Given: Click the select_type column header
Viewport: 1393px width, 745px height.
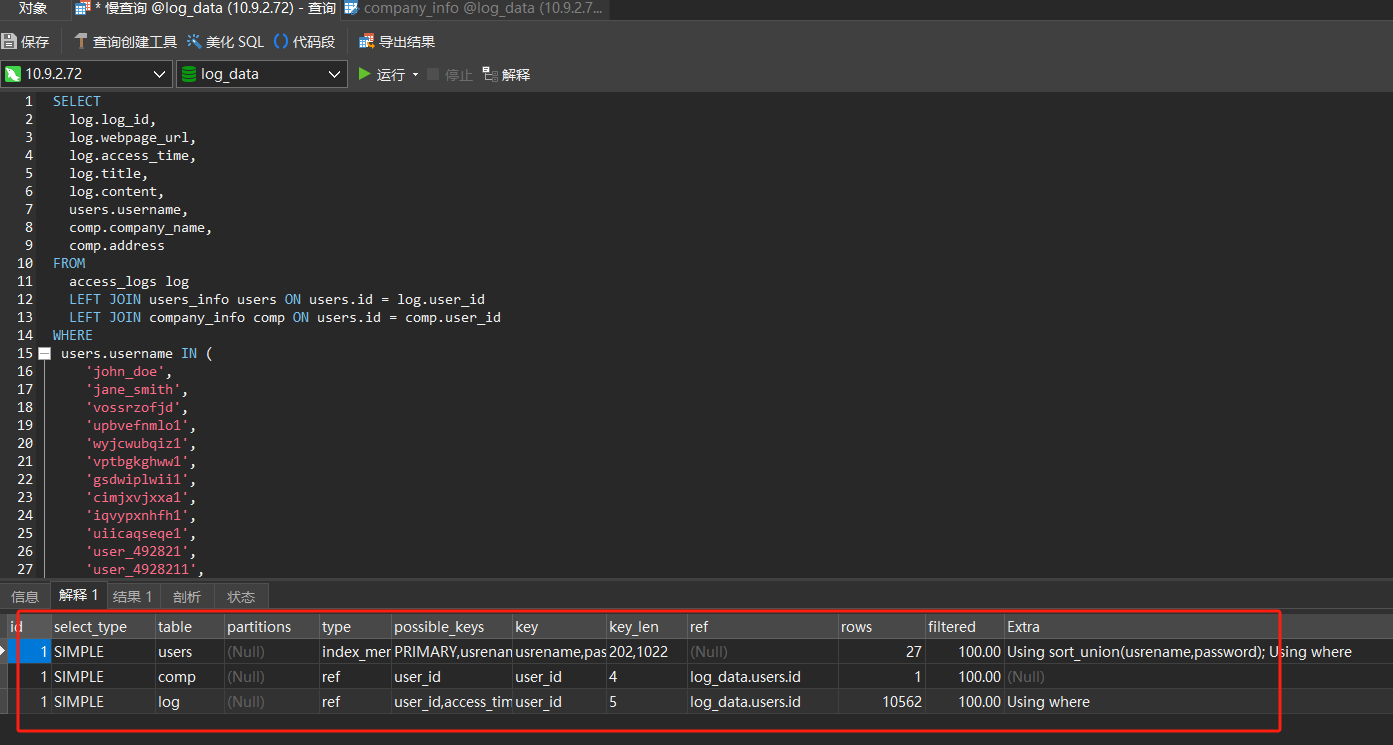Looking at the screenshot, I should coord(103,627).
